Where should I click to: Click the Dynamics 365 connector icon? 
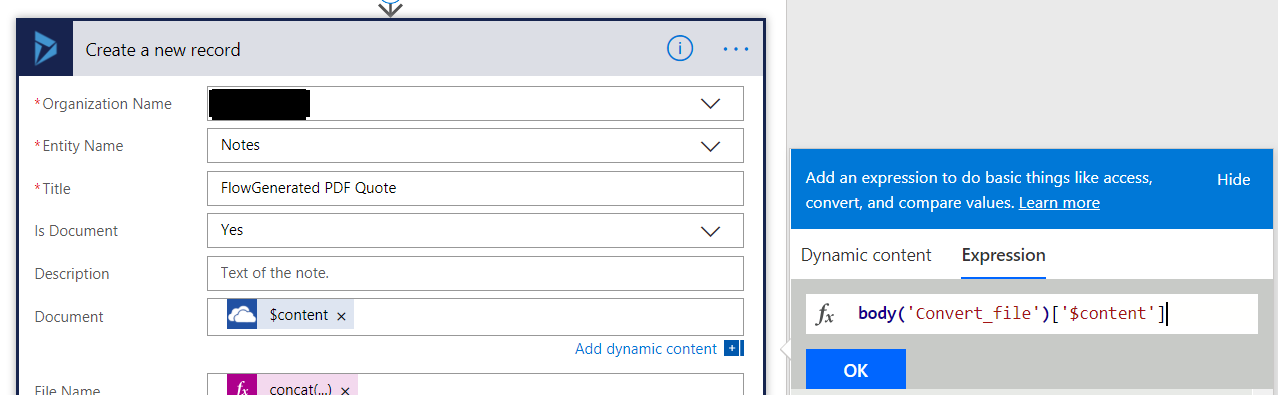tap(46, 49)
